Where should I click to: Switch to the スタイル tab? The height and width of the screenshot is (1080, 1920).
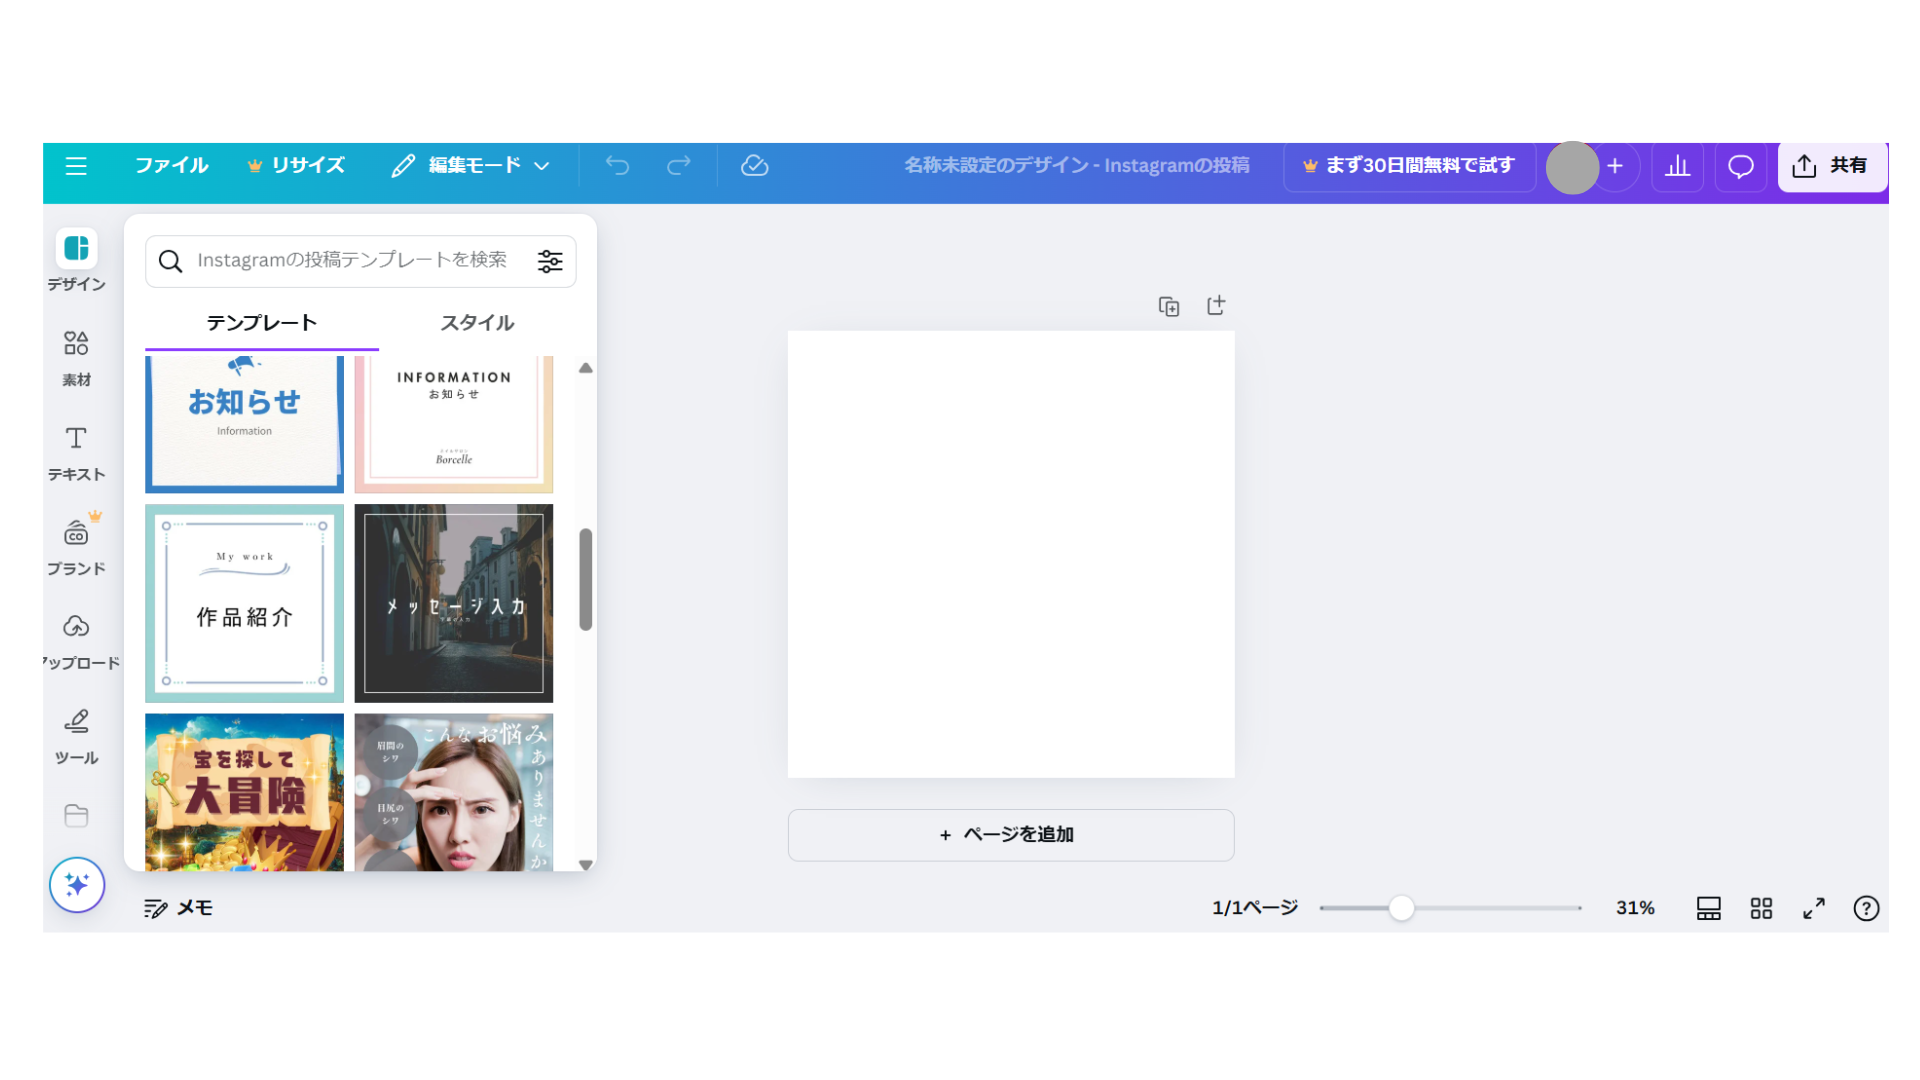point(477,323)
